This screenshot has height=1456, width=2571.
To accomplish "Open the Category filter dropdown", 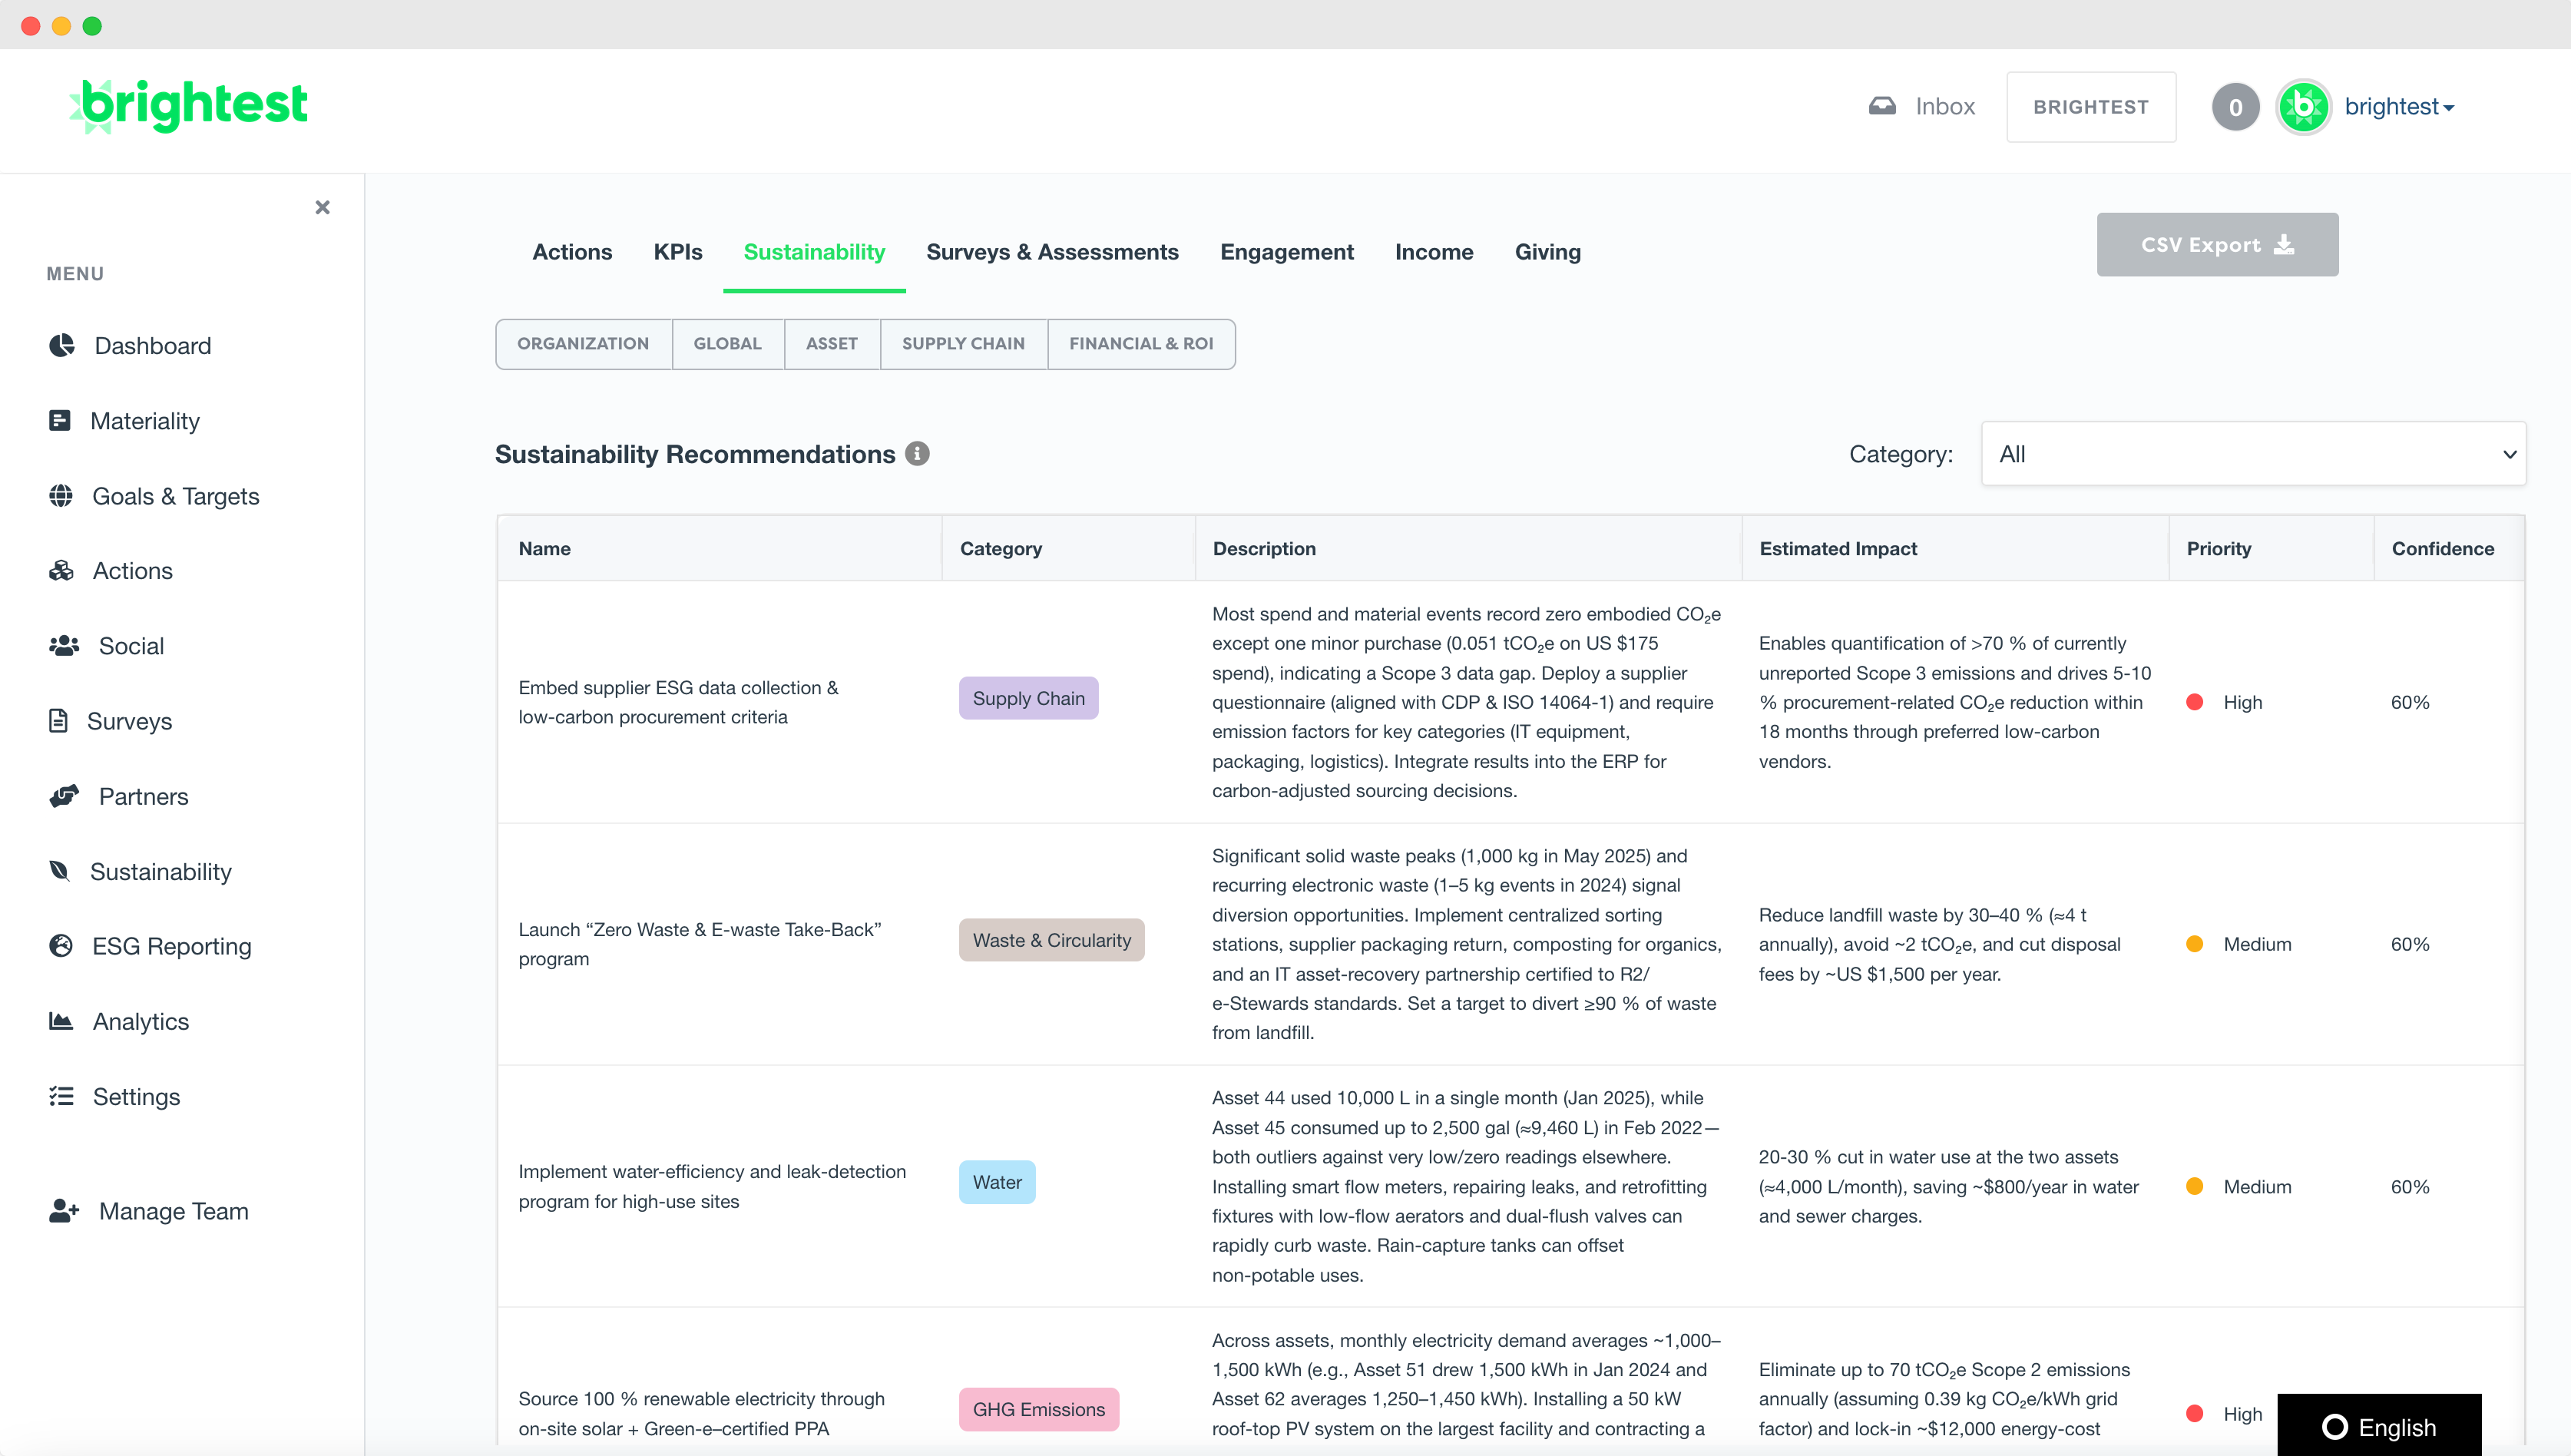I will (2253, 454).
